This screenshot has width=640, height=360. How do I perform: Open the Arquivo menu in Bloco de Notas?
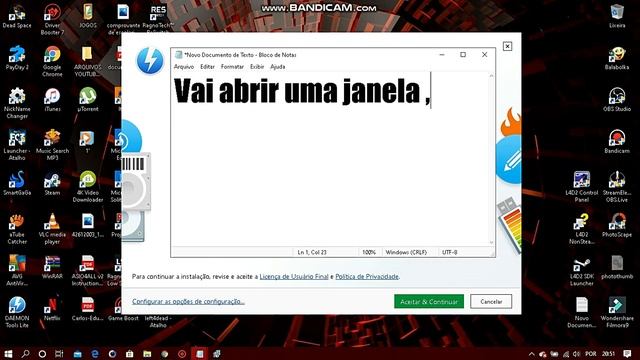184,67
